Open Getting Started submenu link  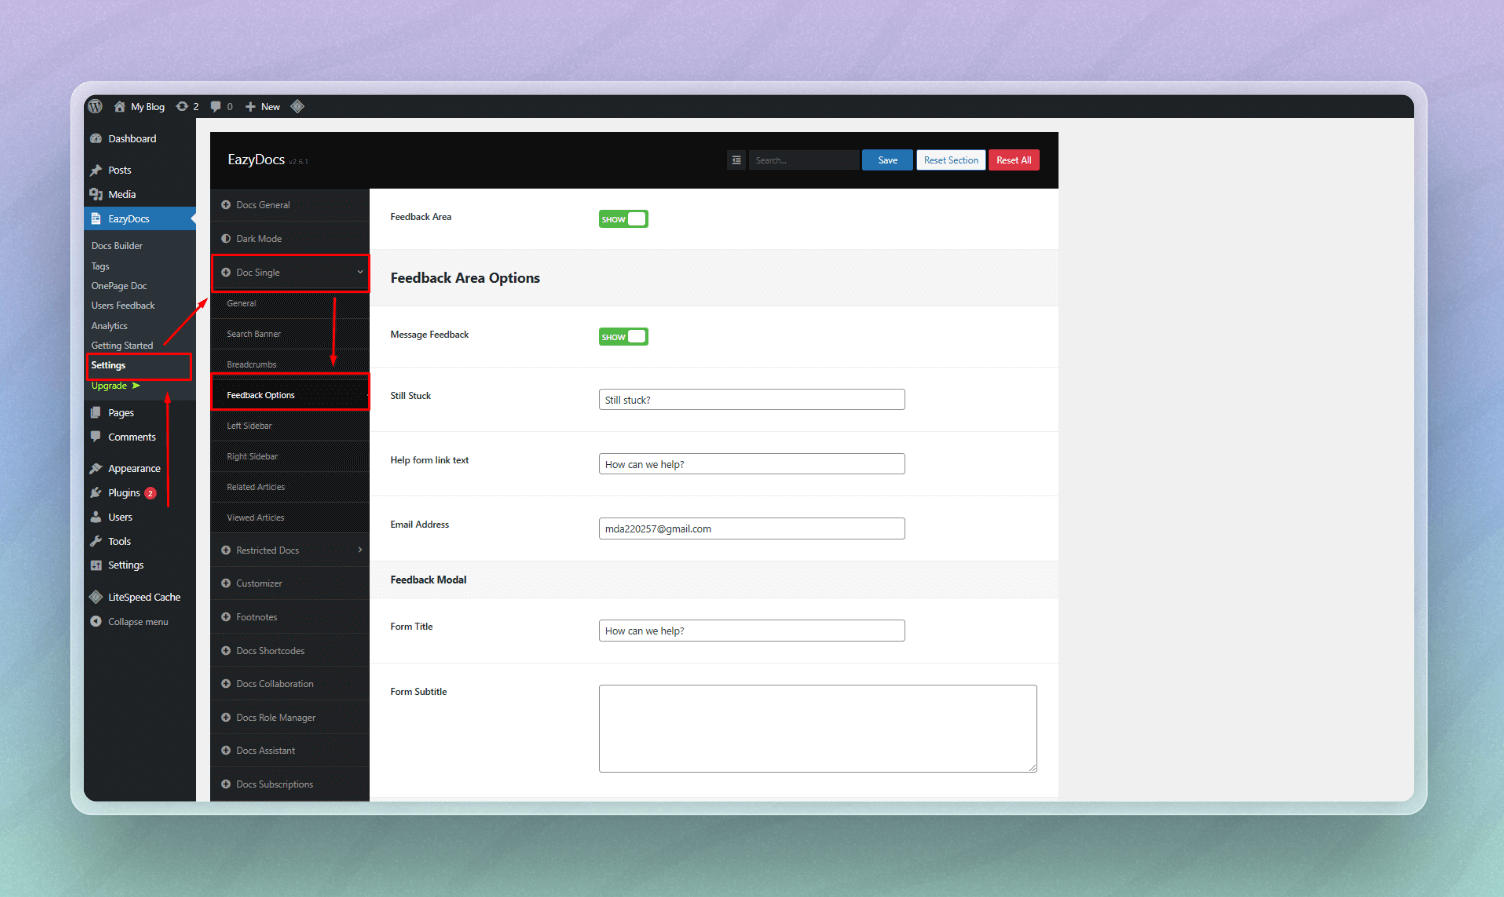click(122, 346)
